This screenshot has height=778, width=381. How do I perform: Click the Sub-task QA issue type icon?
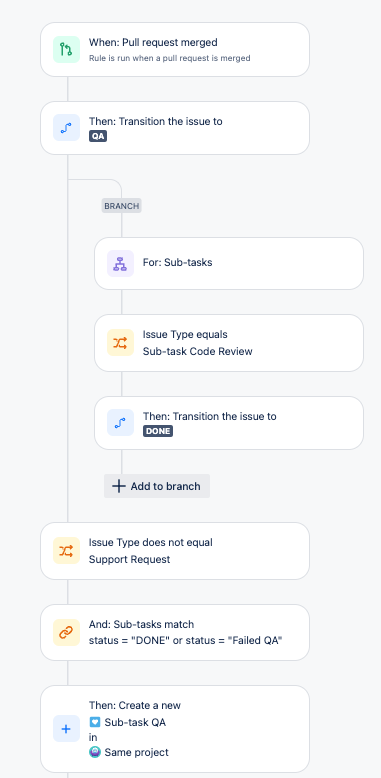95,722
